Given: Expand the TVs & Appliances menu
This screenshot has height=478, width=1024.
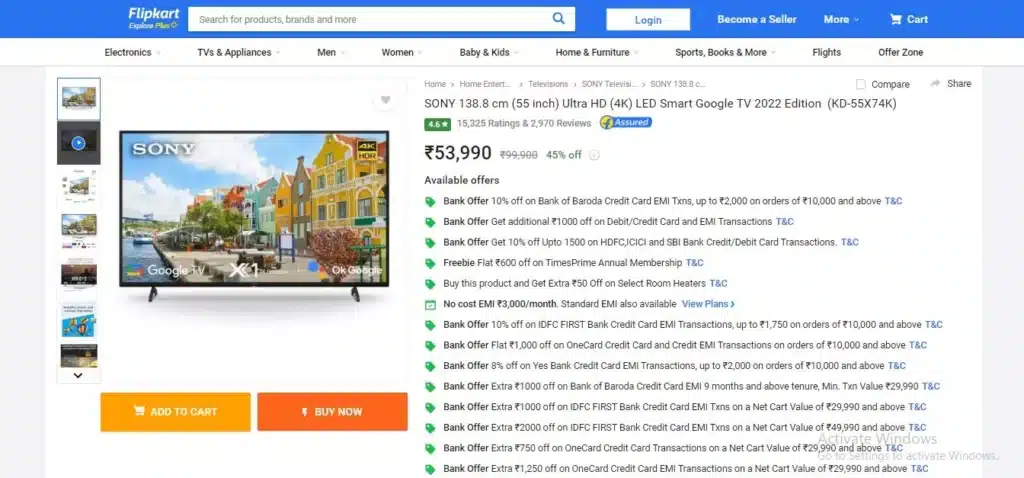Looking at the screenshot, I should [x=239, y=52].
